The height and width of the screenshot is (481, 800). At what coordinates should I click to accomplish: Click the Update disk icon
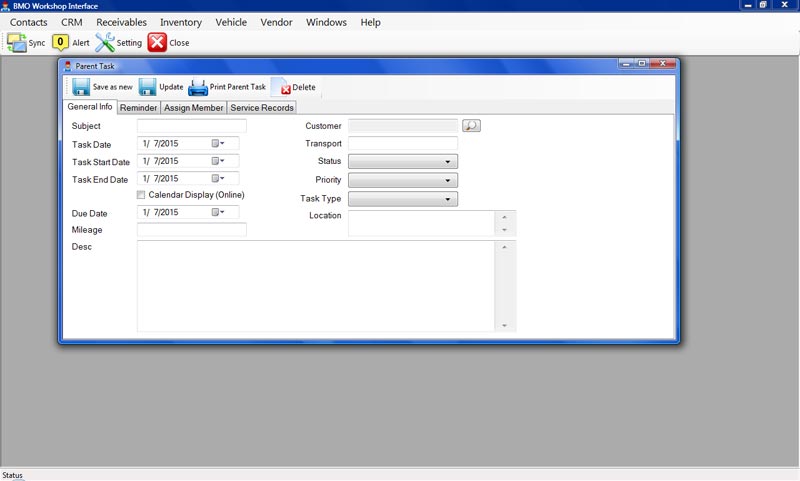(x=148, y=87)
